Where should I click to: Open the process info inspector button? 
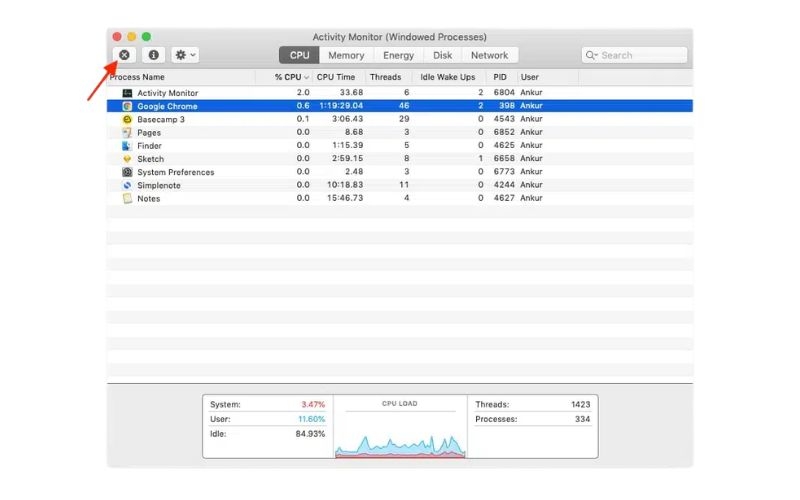[x=153, y=55]
